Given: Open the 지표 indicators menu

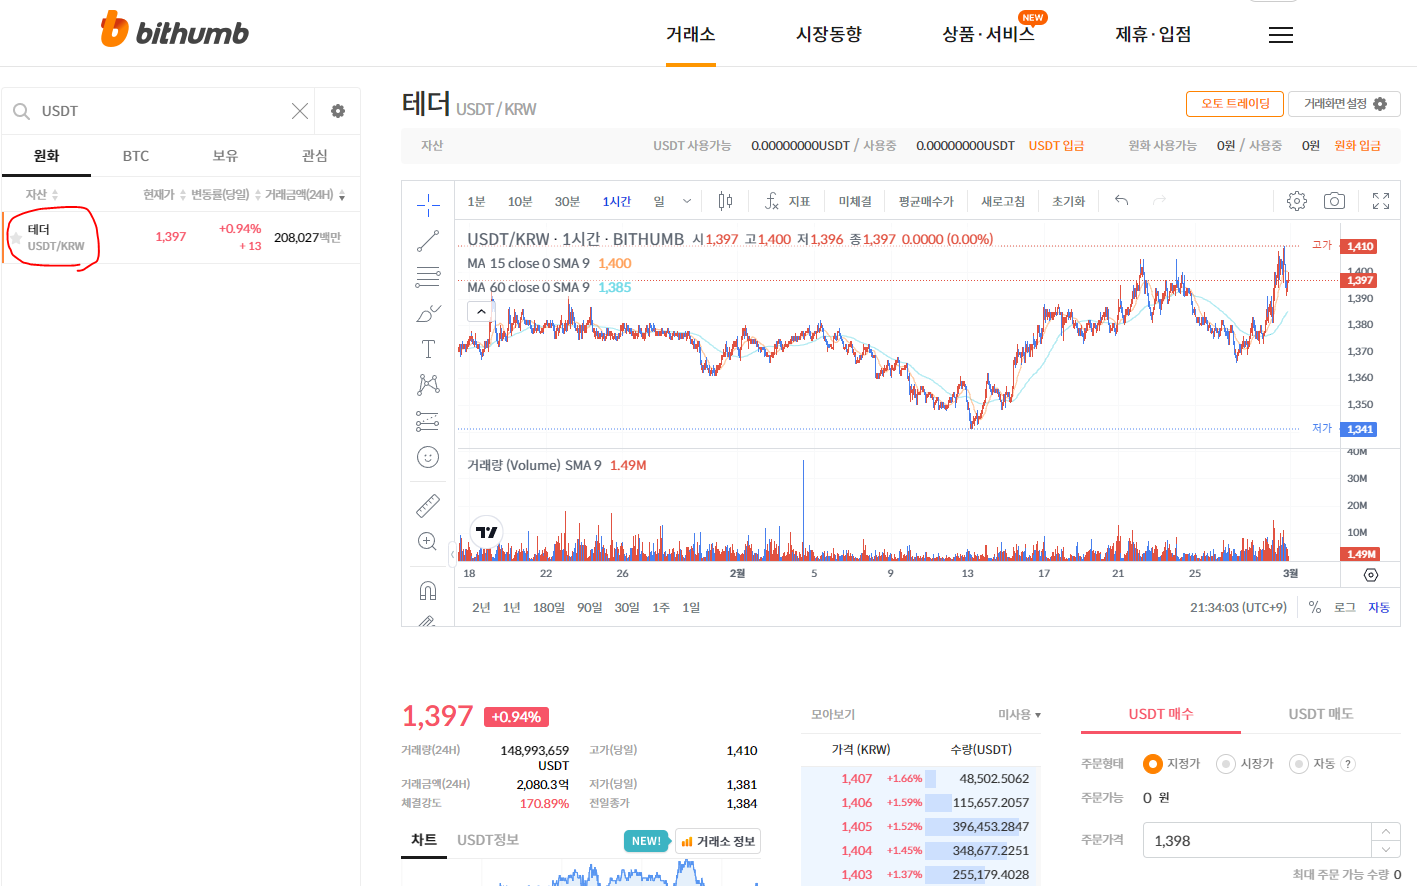Looking at the screenshot, I should tap(787, 201).
